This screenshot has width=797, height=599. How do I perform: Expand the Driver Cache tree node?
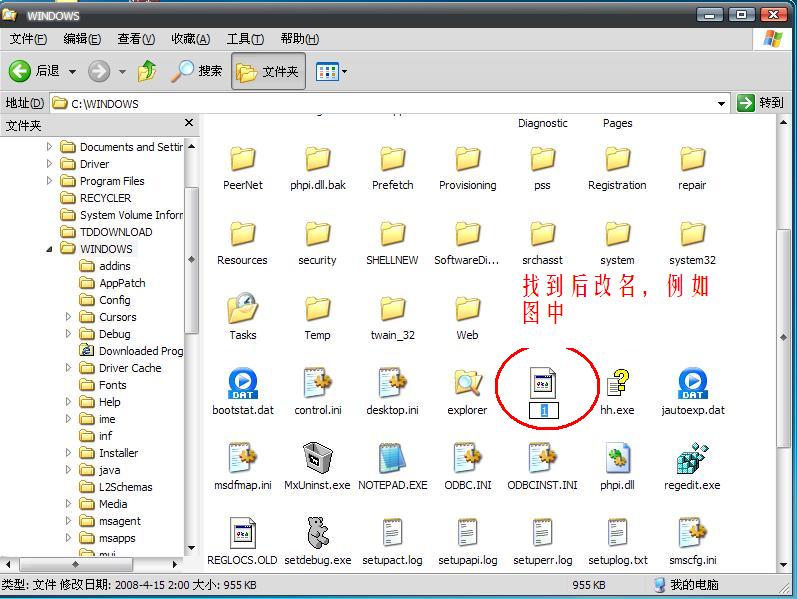pyautogui.click(x=69, y=368)
